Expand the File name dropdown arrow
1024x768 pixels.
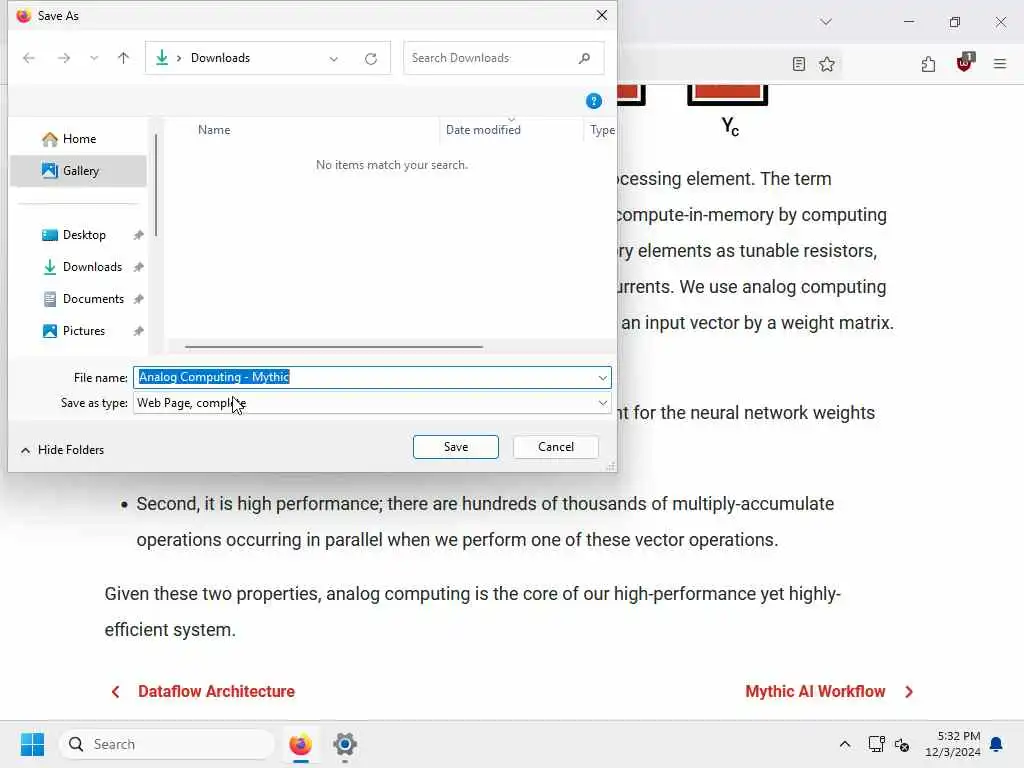pyautogui.click(x=602, y=377)
